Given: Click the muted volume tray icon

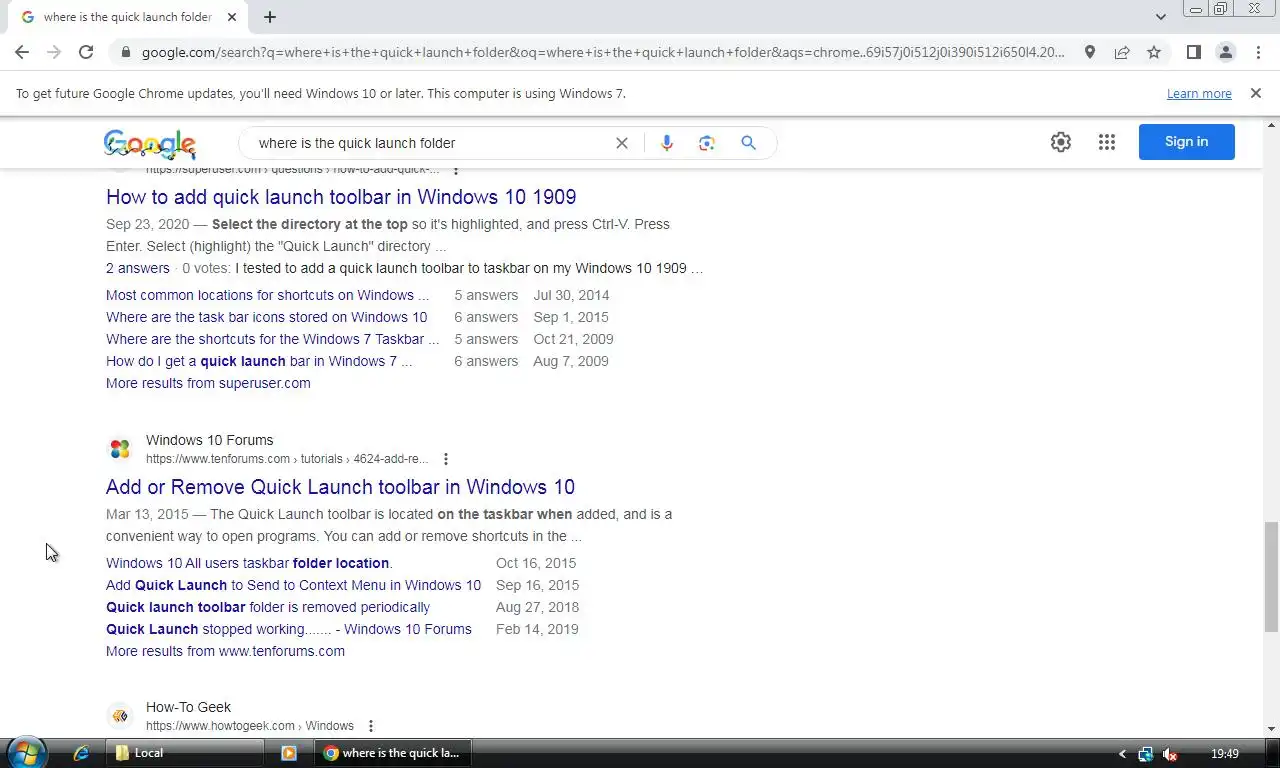Looking at the screenshot, I should click(1169, 754).
